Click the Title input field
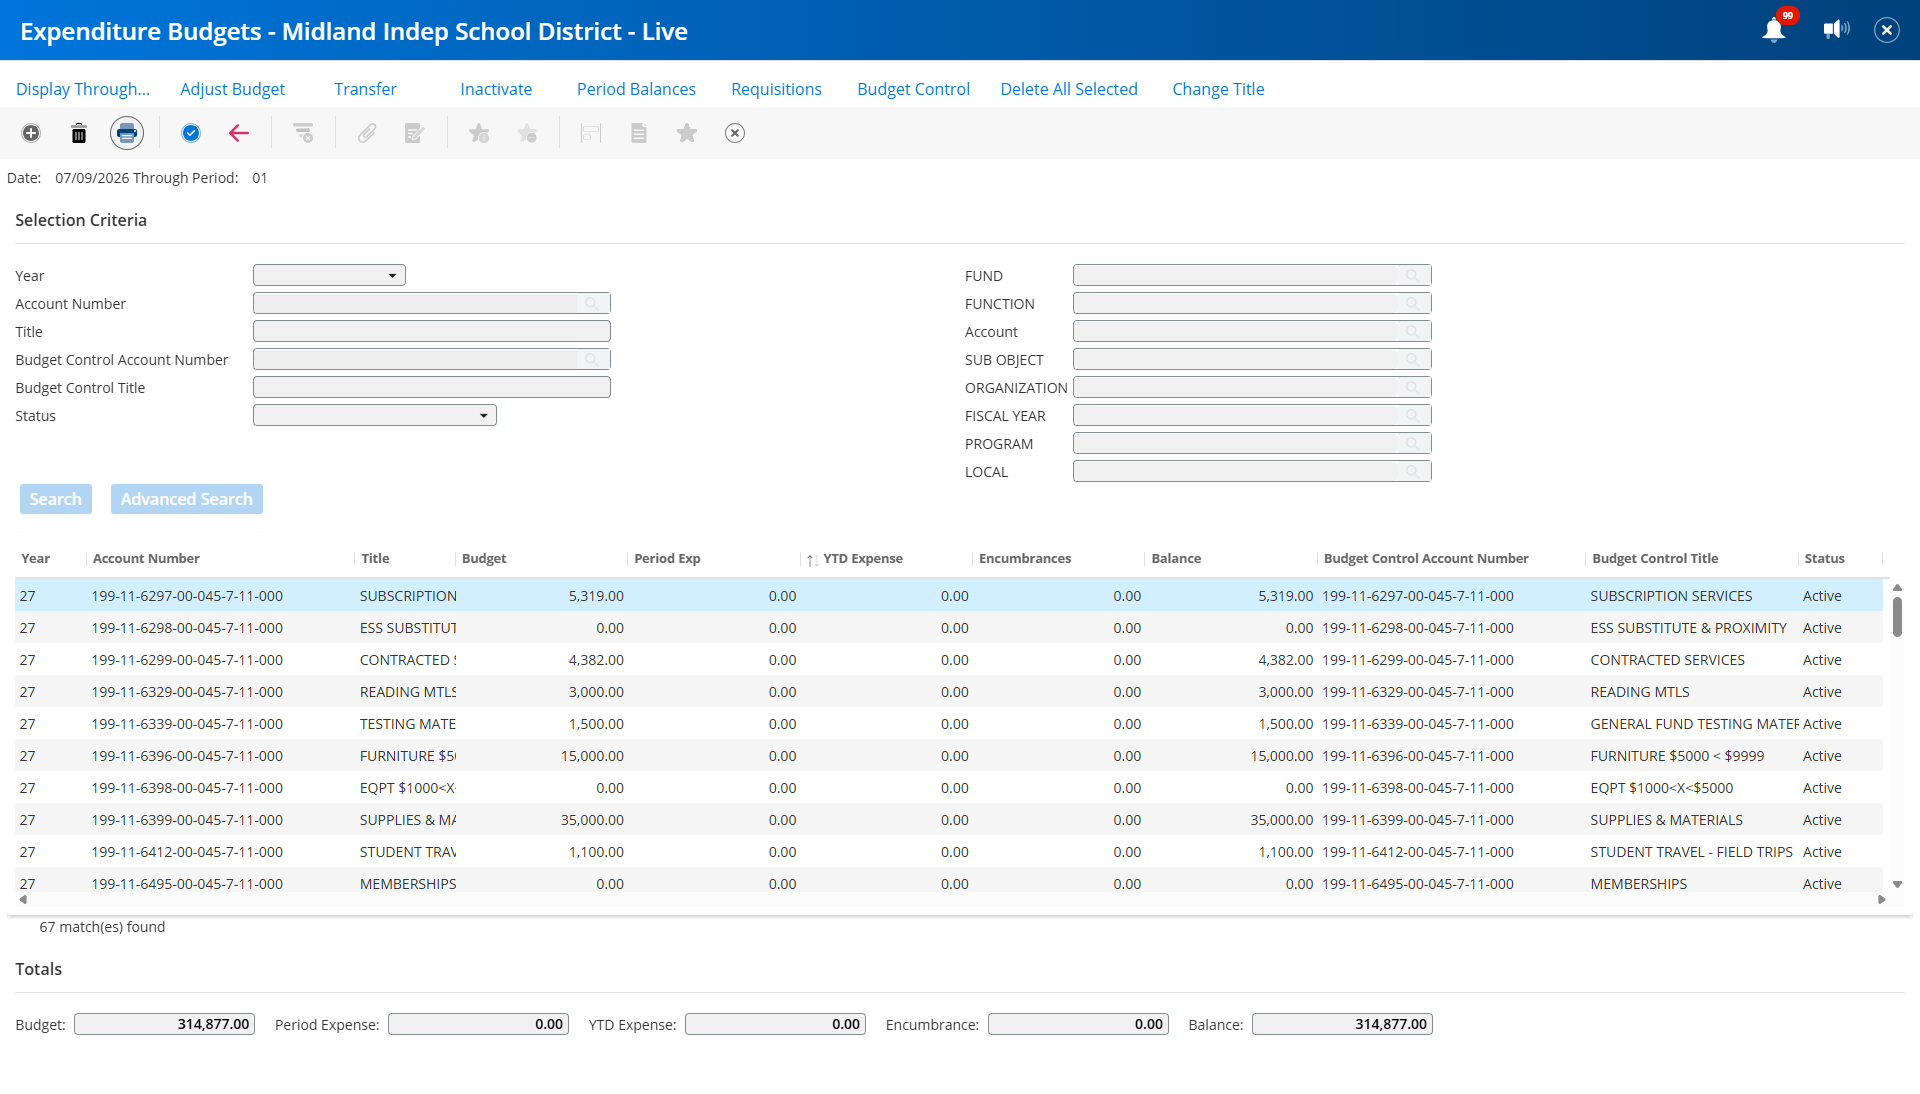 (x=432, y=331)
